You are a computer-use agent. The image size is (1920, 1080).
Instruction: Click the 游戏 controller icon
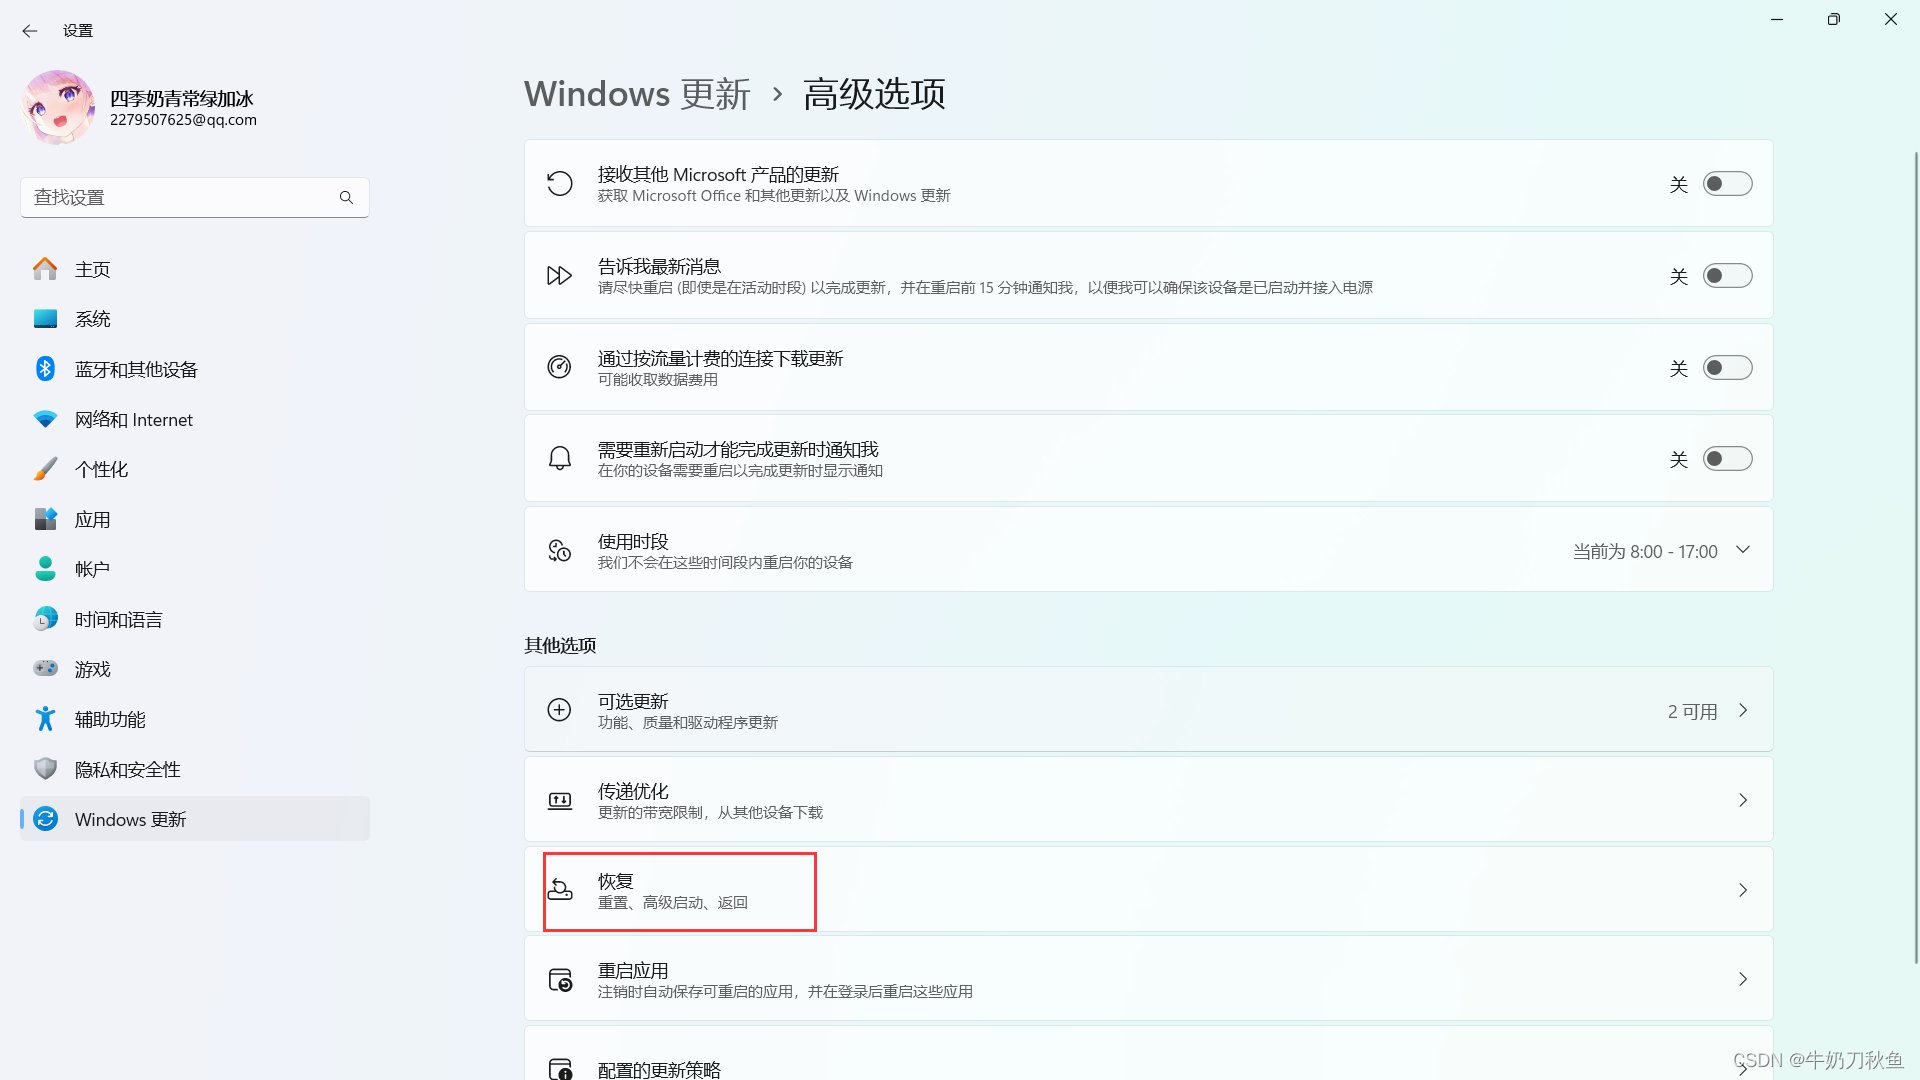(45, 668)
